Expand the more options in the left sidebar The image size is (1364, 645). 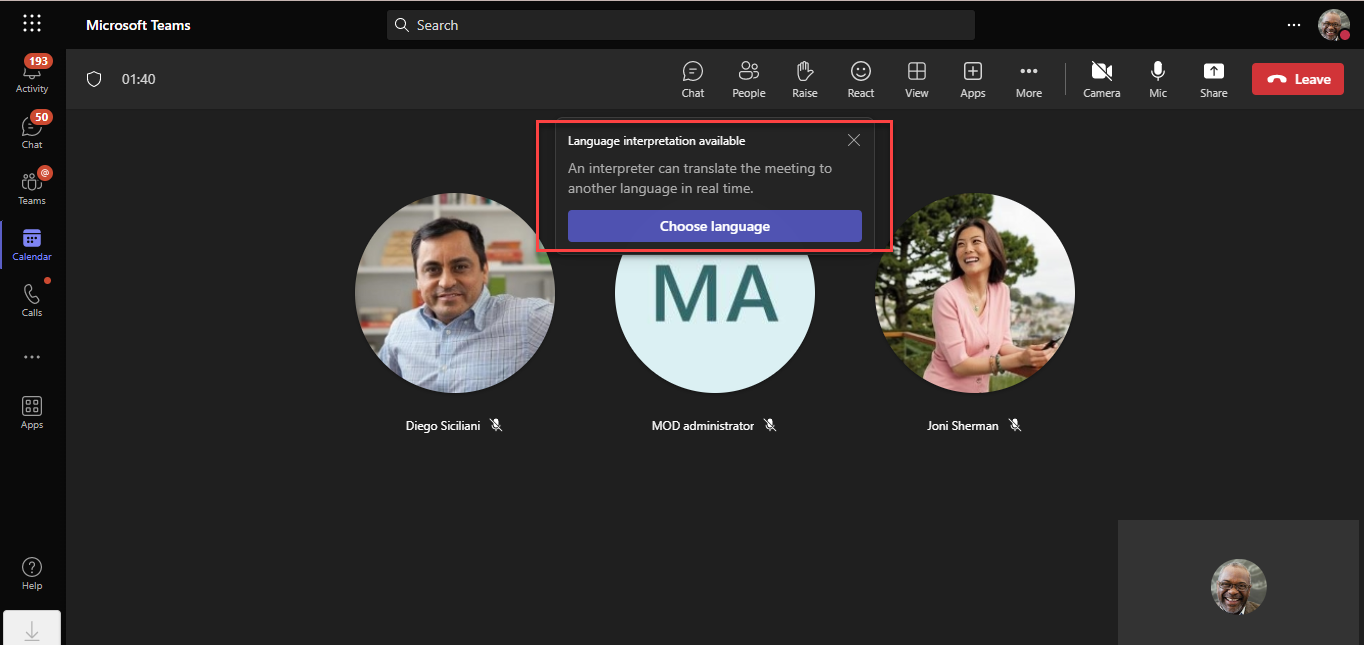31,357
